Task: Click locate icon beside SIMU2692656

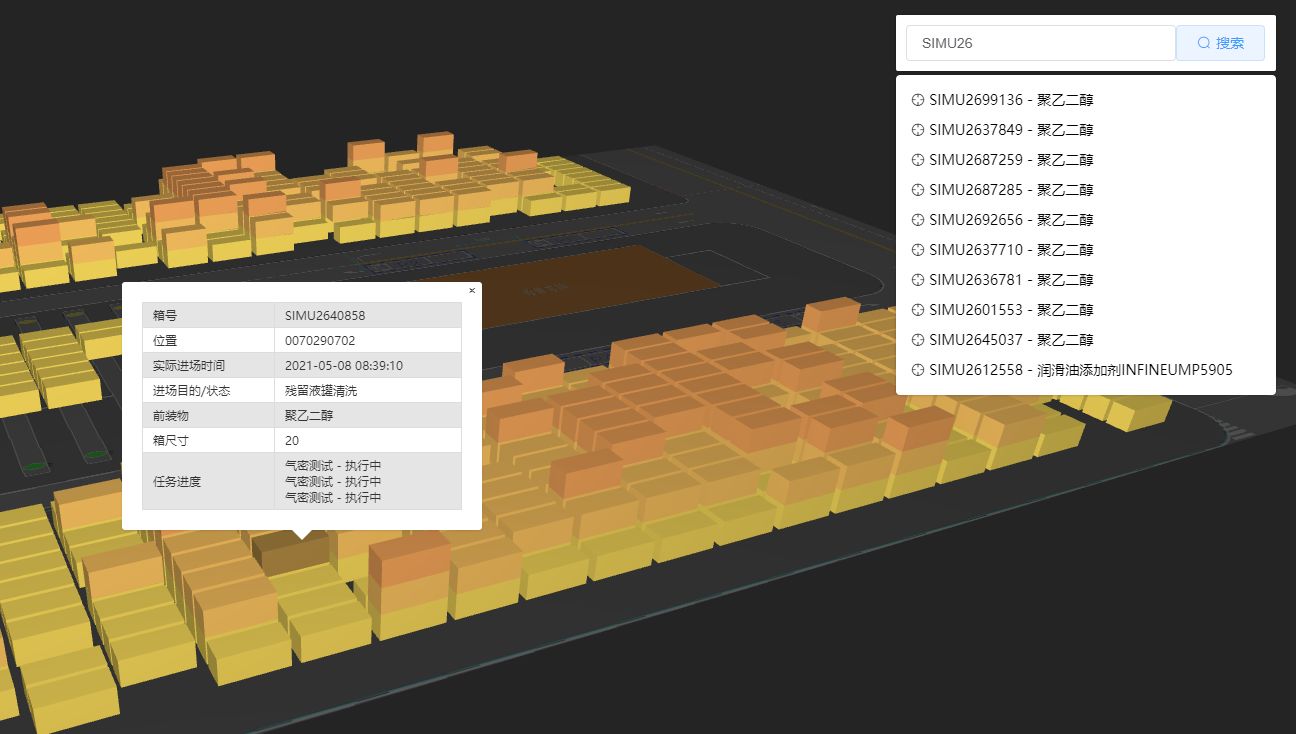Action: [918, 220]
